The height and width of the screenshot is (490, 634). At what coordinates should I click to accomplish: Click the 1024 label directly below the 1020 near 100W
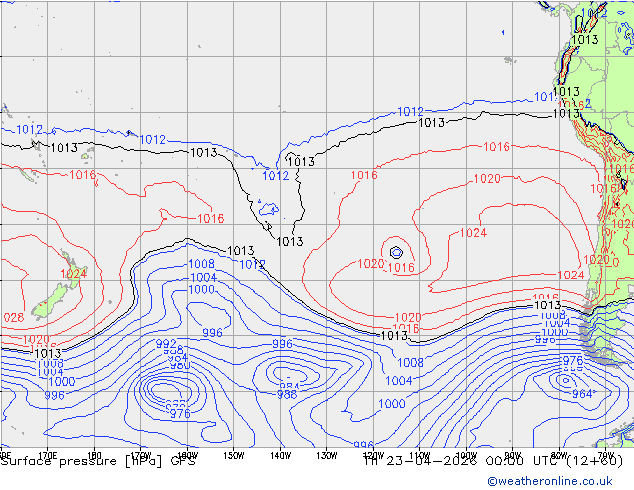tap(473, 232)
